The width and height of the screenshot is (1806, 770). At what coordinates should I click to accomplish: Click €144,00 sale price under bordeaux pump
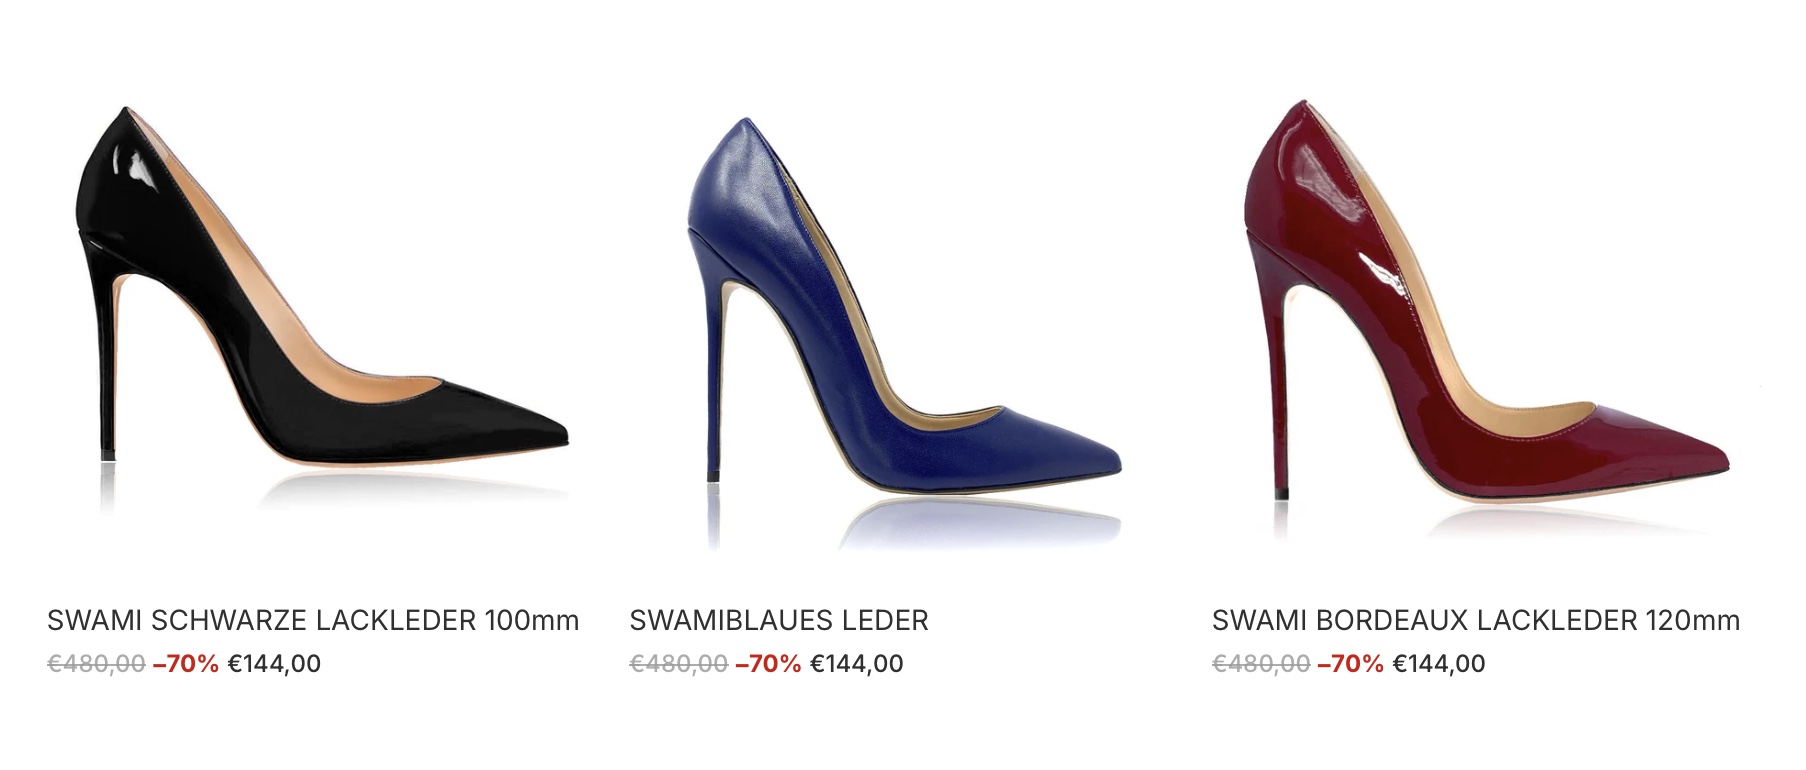[x=1439, y=663]
